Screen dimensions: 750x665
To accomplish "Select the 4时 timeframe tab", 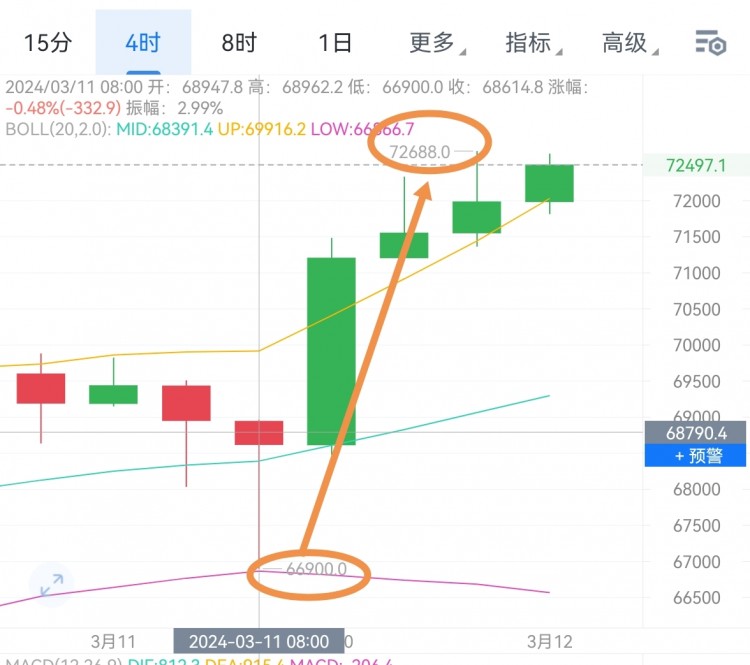I will click(143, 43).
